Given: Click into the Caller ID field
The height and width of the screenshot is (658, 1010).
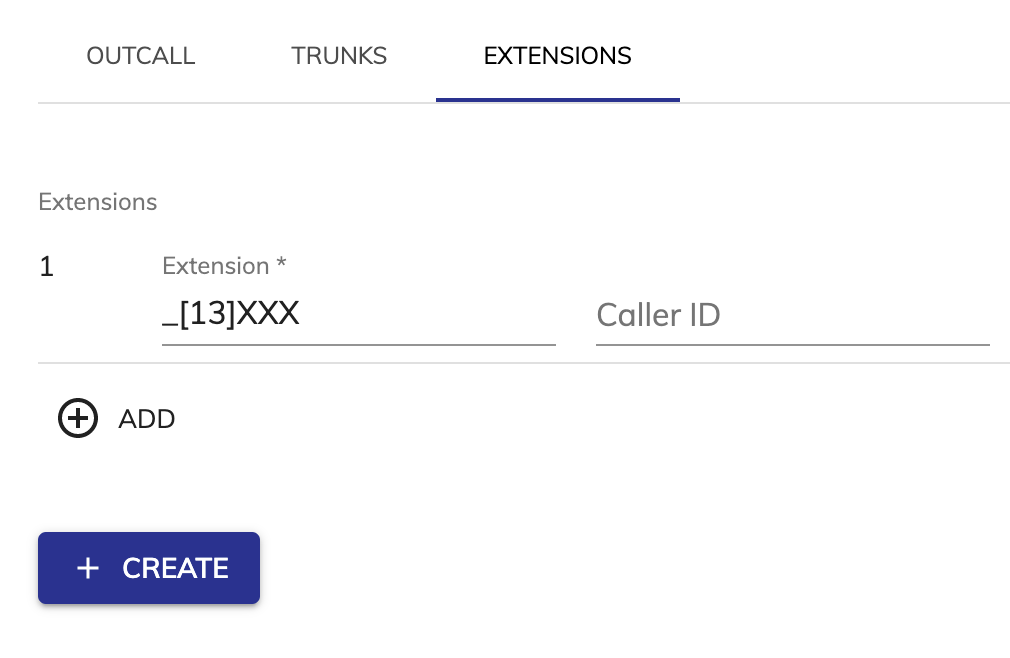Looking at the screenshot, I should (x=793, y=315).
